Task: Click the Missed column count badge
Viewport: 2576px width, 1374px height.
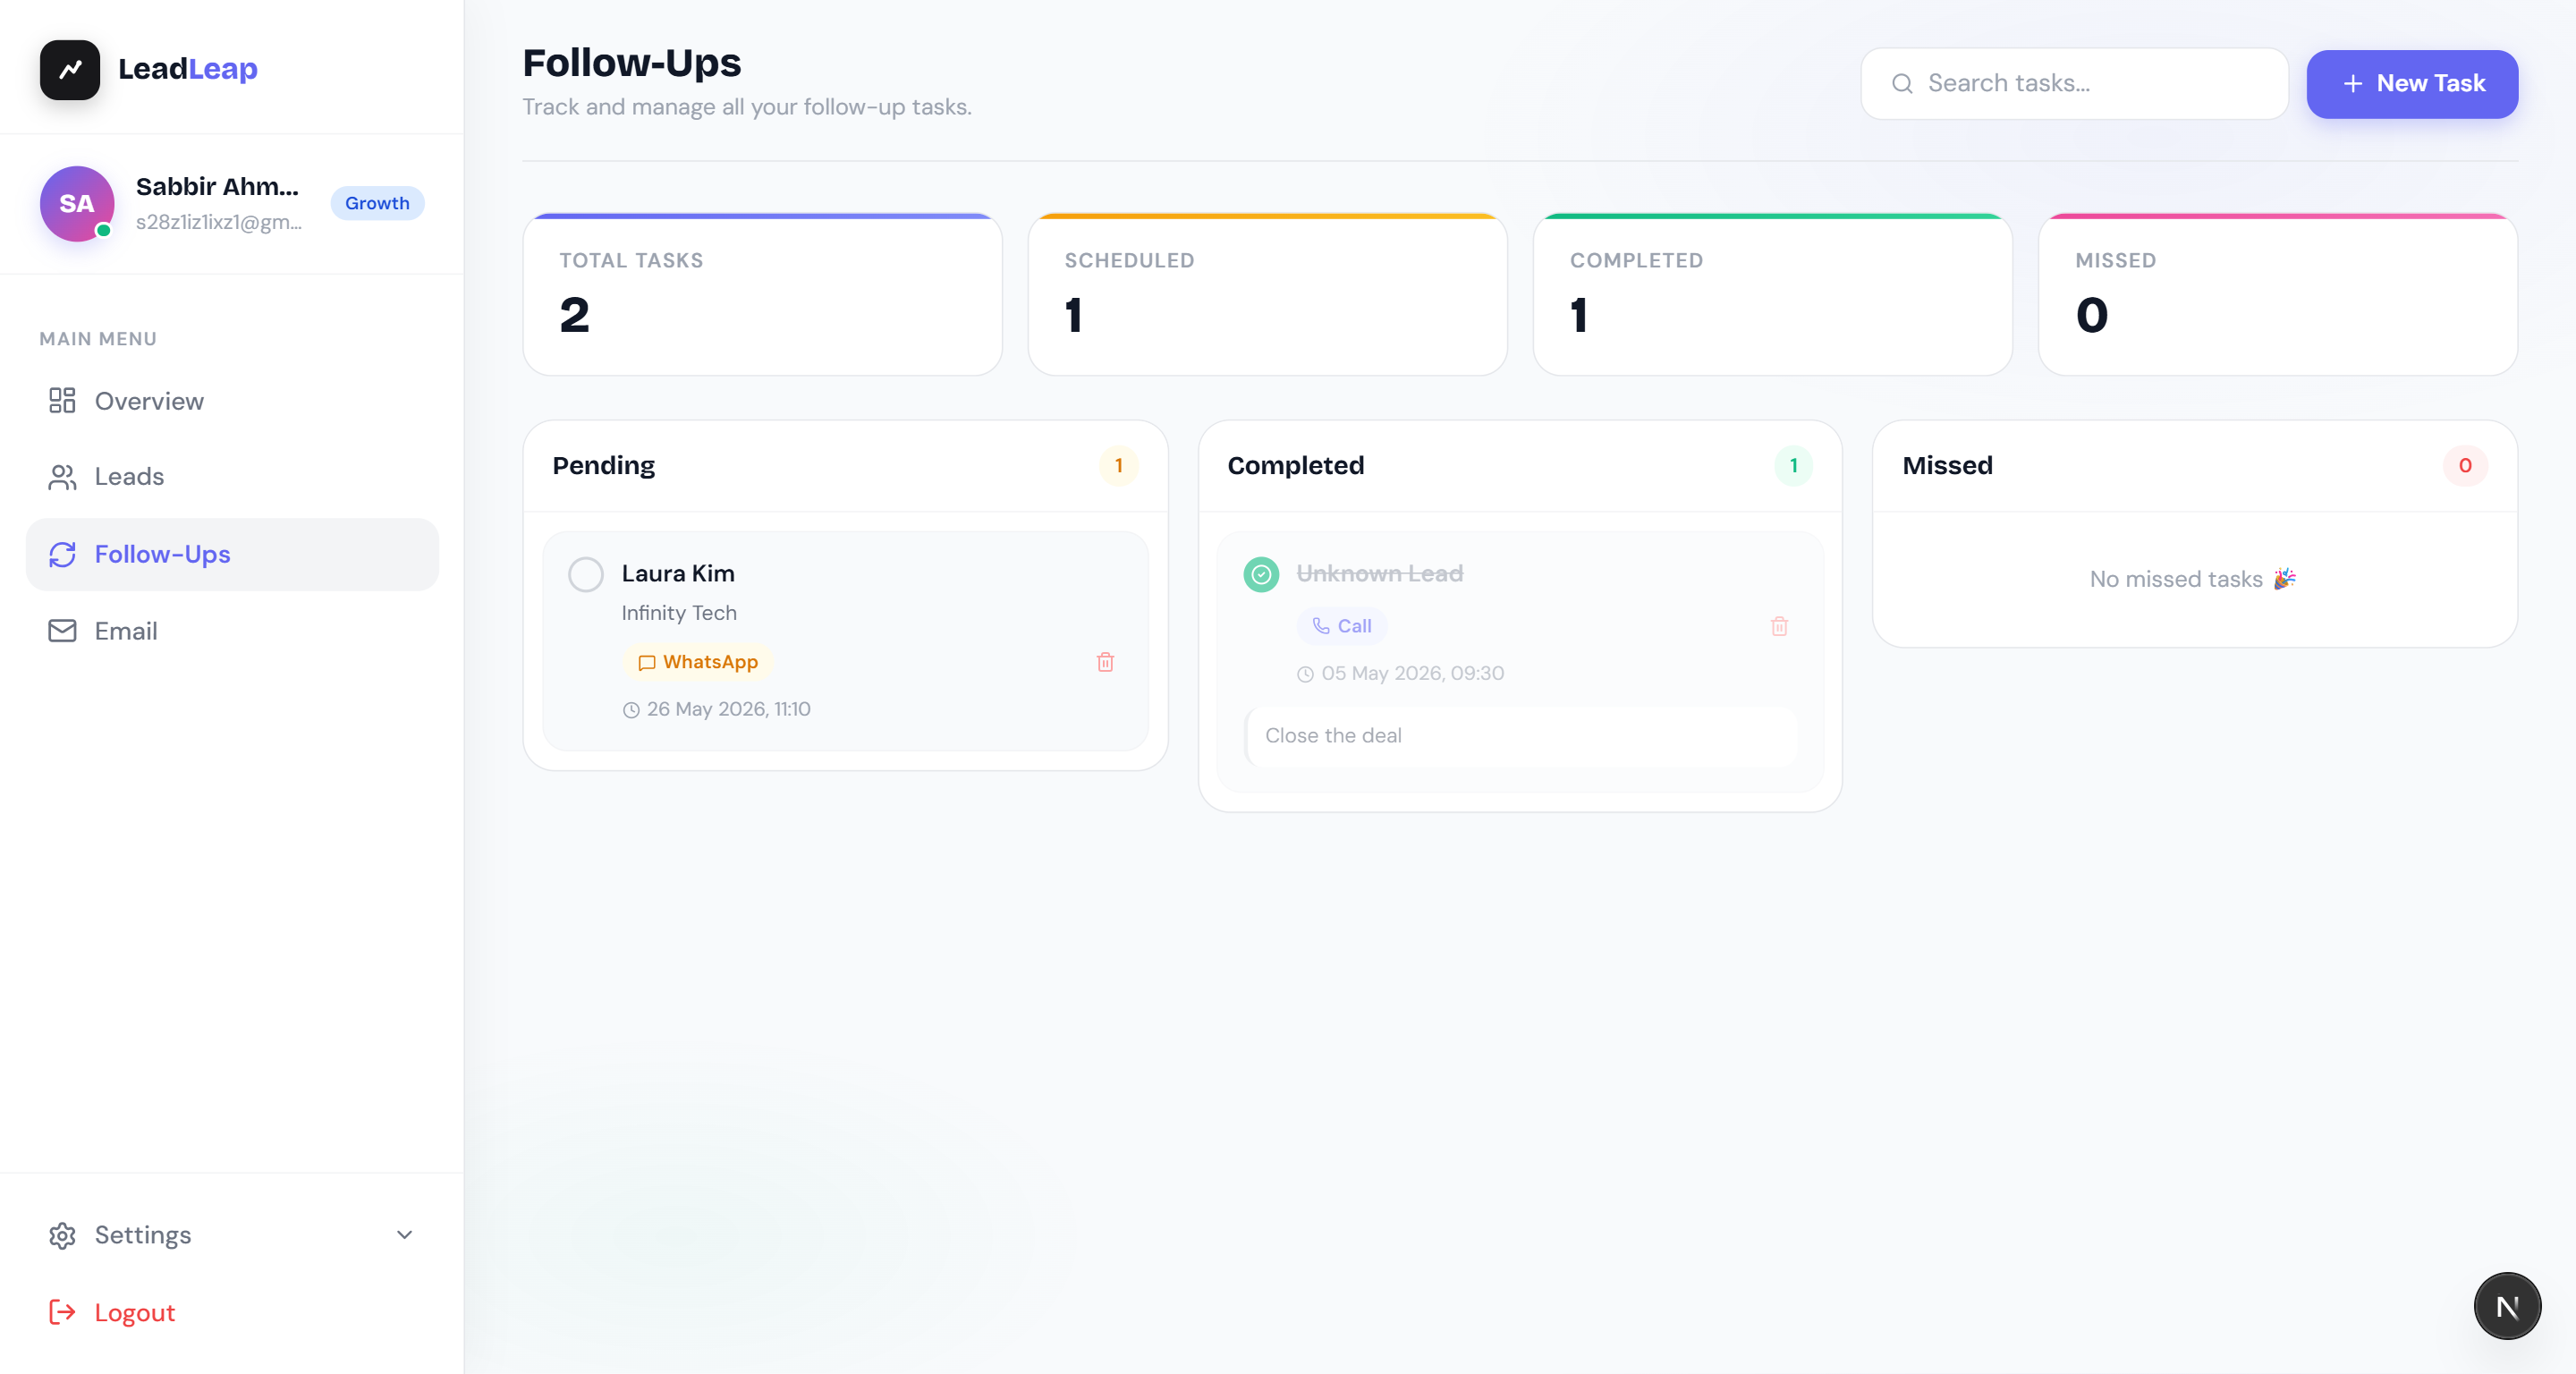Action: [2465, 466]
